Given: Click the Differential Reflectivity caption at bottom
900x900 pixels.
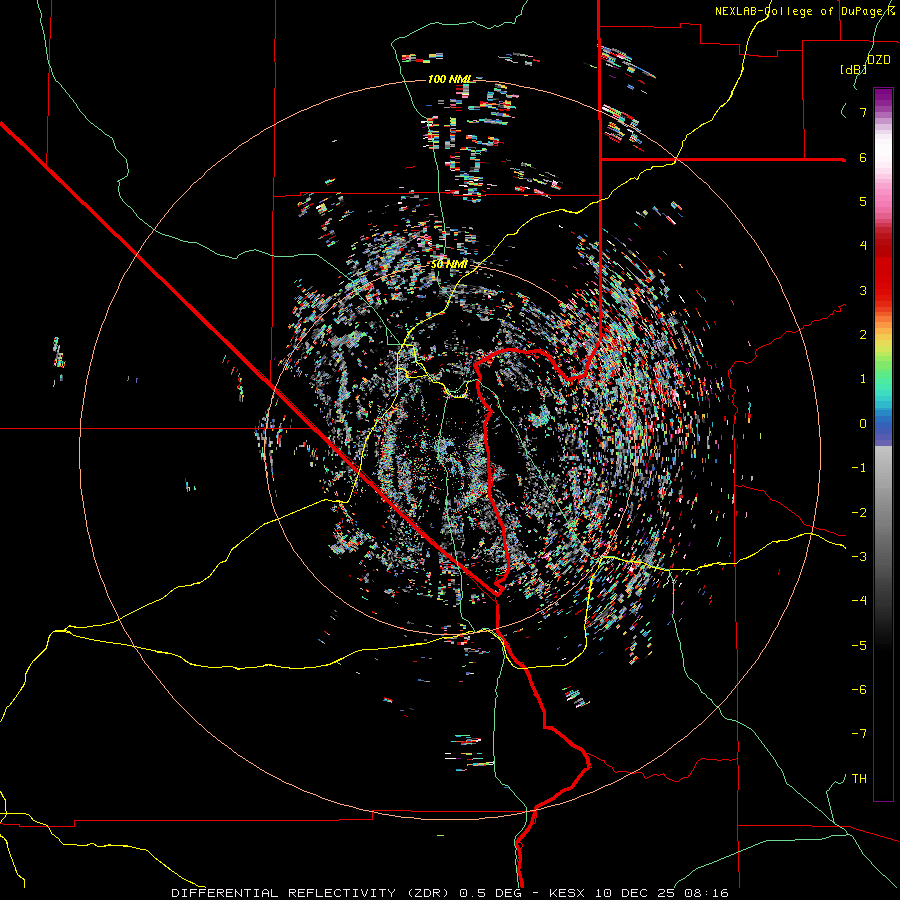Looking at the screenshot, I should pos(450,893).
